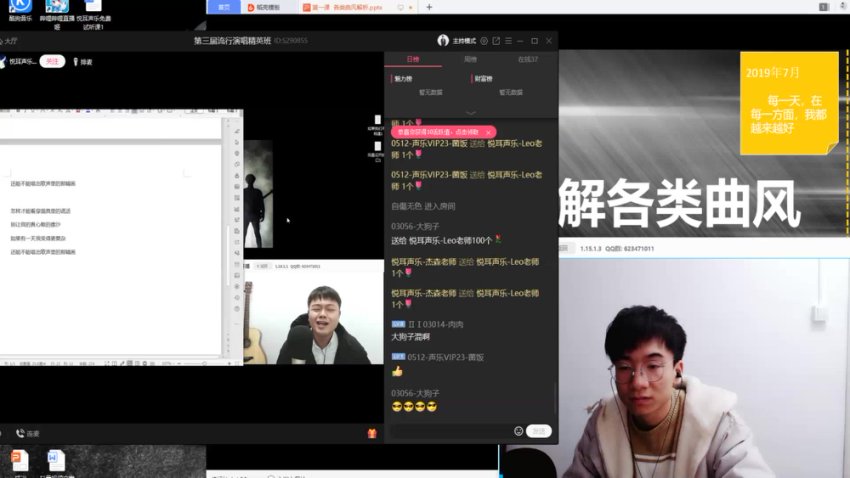Screen dimensions: 850x478
Task: Open a new browser tab with plus
Action: (429, 7)
